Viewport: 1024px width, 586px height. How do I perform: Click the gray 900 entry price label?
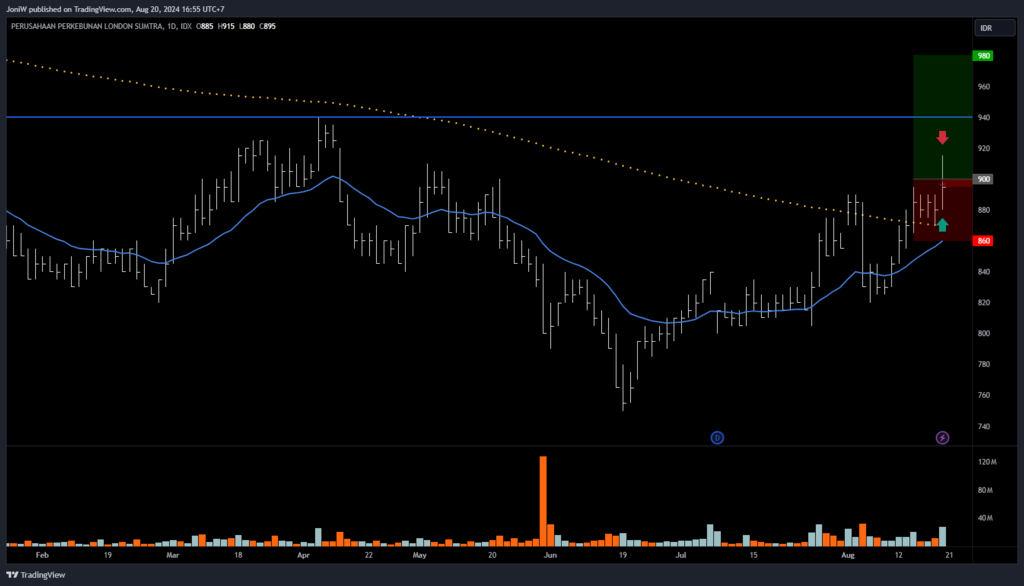[984, 179]
